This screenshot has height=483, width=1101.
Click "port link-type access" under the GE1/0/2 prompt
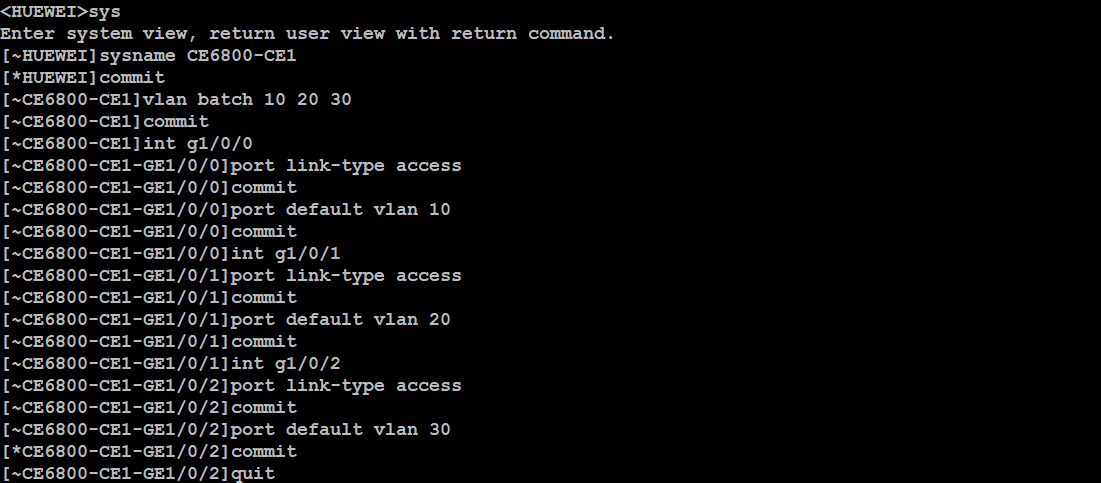tap(347, 386)
